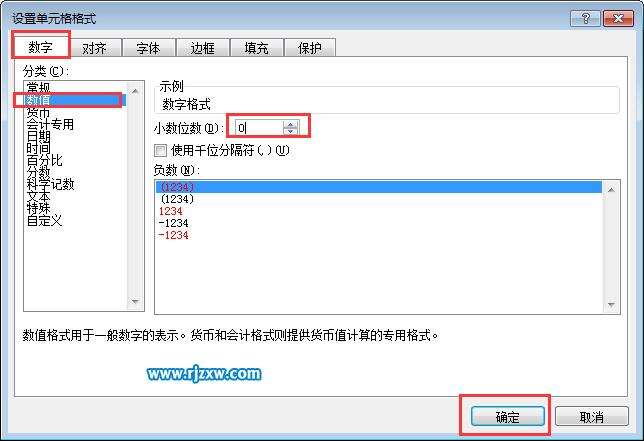The height and width of the screenshot is (441, 644).
Task: Increase decimal places with up spinner arrow
Action: [291, 124]
